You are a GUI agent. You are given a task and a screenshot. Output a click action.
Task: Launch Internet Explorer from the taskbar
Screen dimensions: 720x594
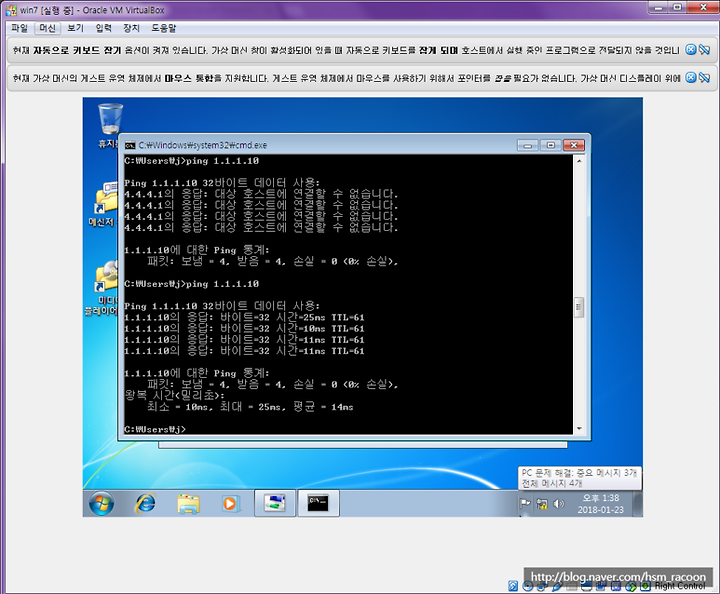tap(145, 504)
